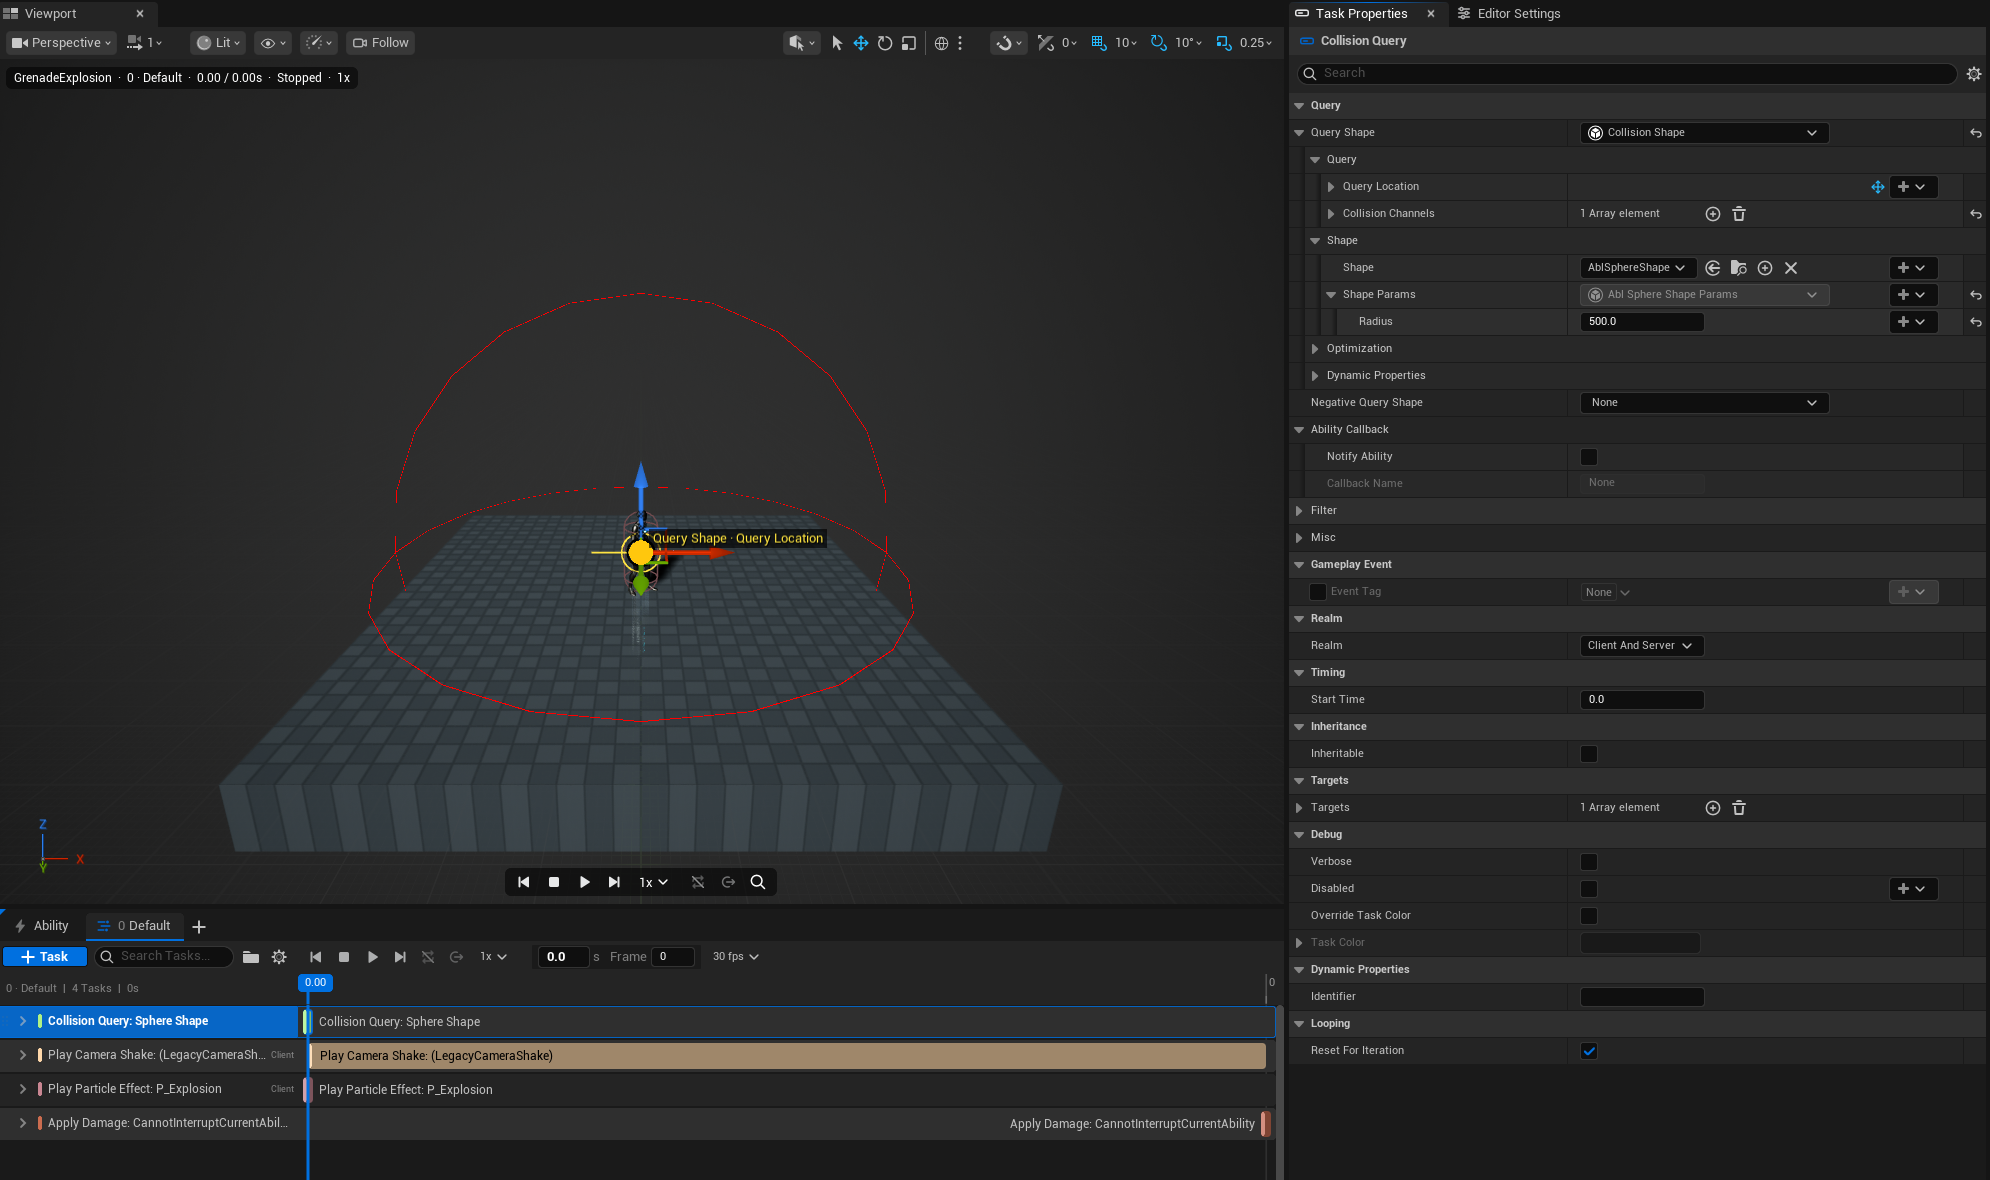Enable the Notify Ability checkbox

tap(1589, 457)
